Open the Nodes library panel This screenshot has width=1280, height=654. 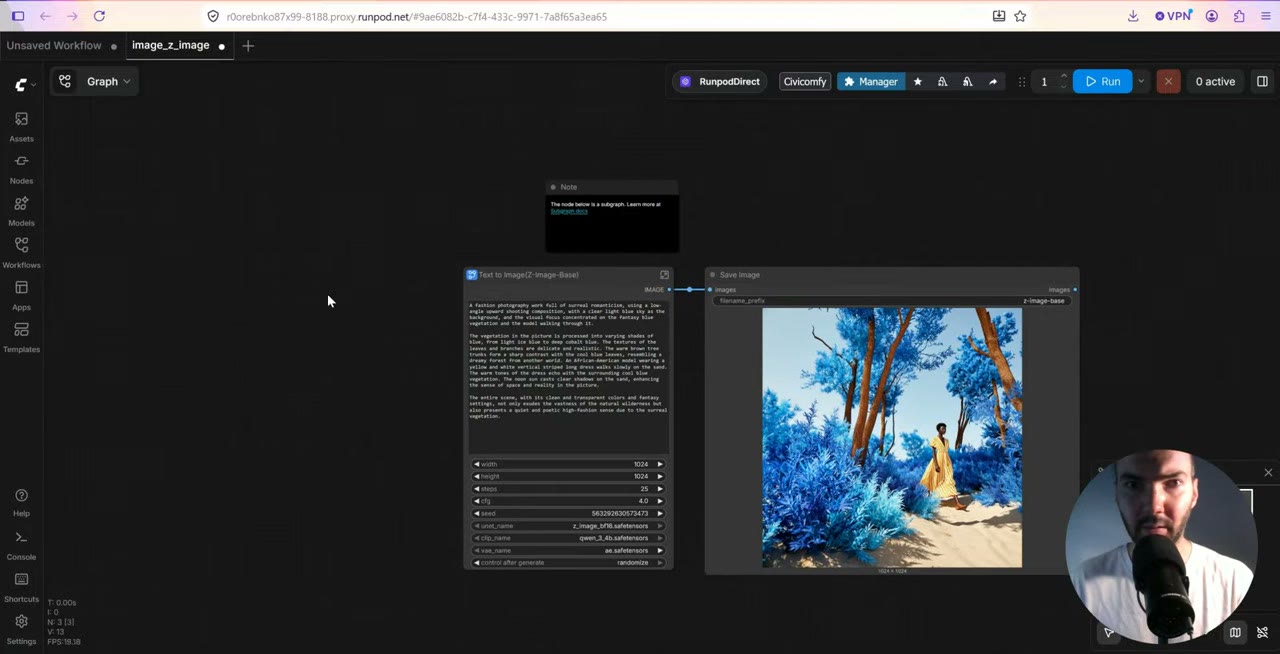(x=21, y=168)
